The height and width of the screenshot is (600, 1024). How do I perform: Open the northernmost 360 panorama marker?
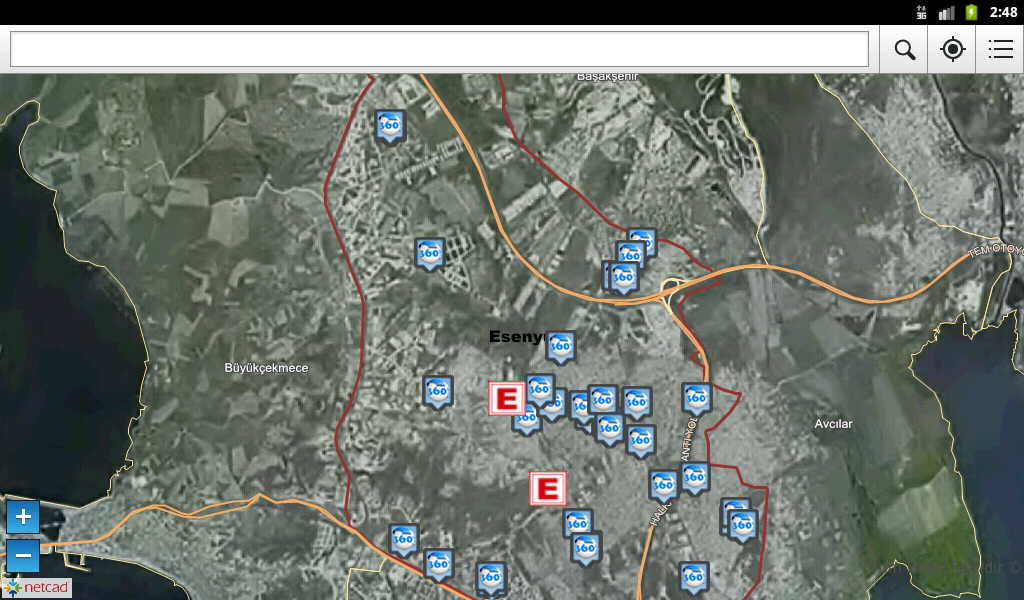pyautogui.click(x=391, y=126)
